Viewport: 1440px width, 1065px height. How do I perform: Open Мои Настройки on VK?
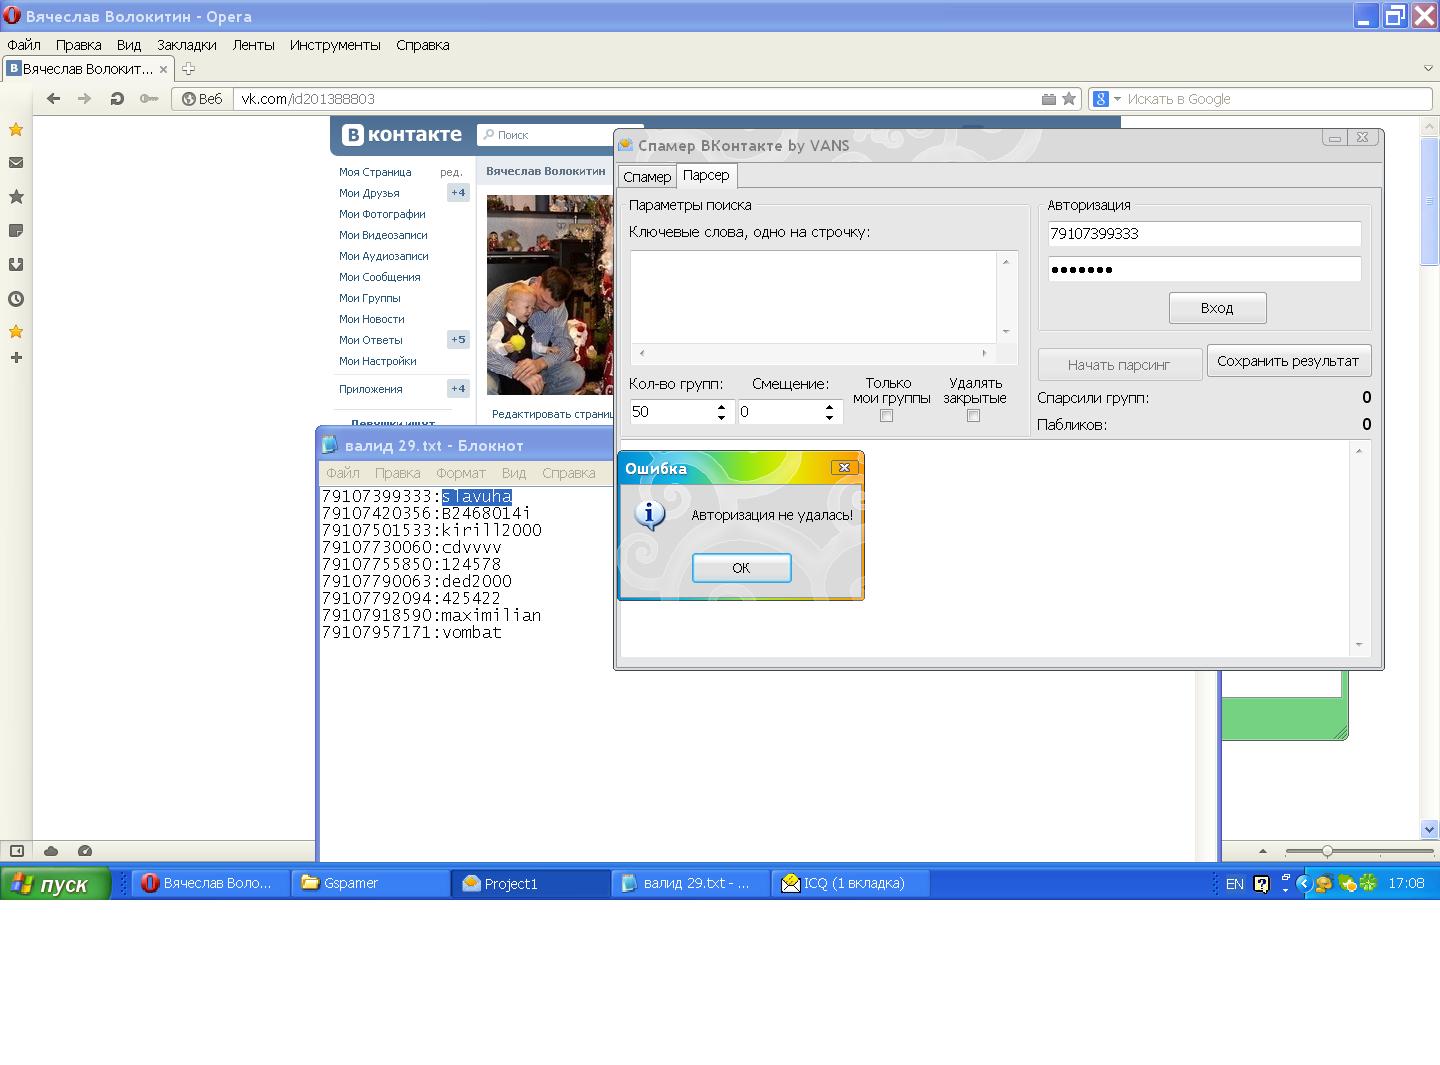[x=377, y=361]
